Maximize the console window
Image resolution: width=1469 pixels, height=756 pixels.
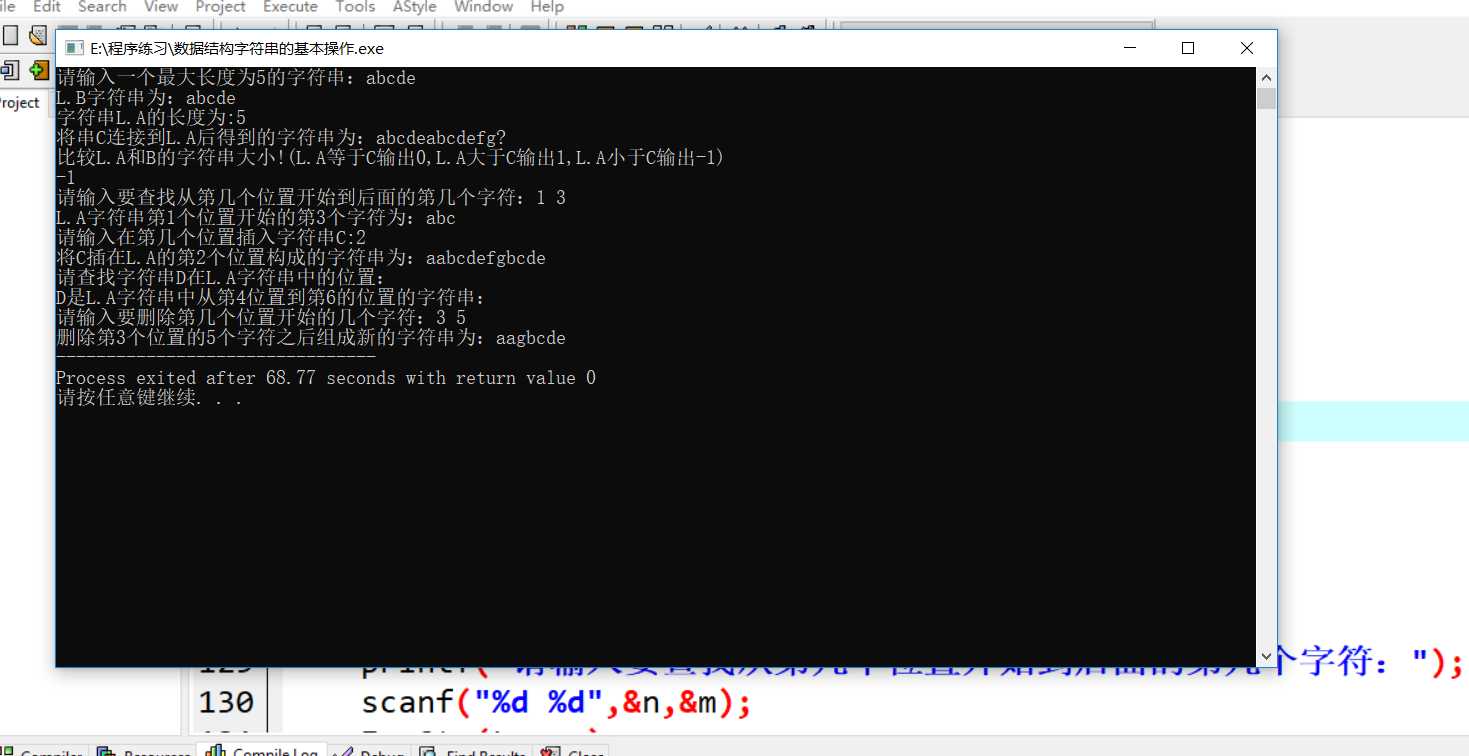click(1188, 48)
